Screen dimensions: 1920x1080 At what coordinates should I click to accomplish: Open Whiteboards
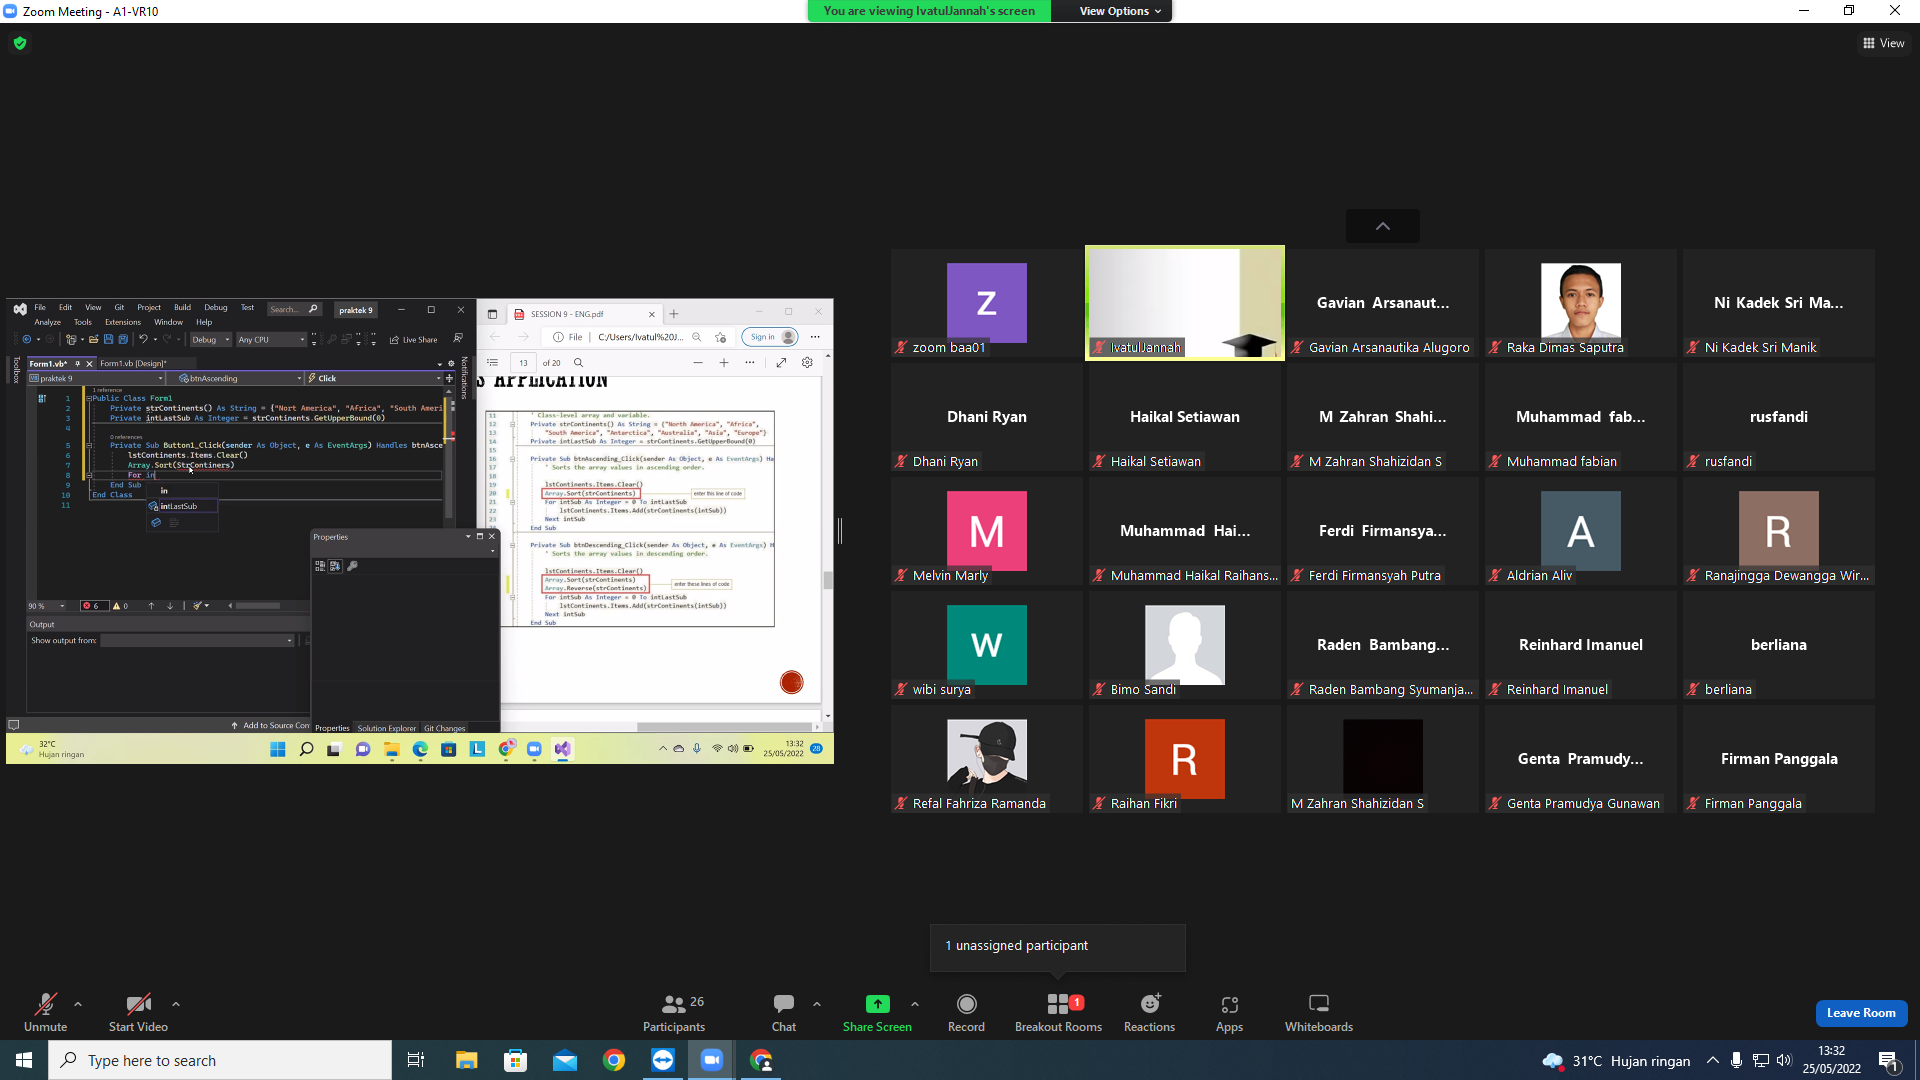[x=1319, y=1012]
